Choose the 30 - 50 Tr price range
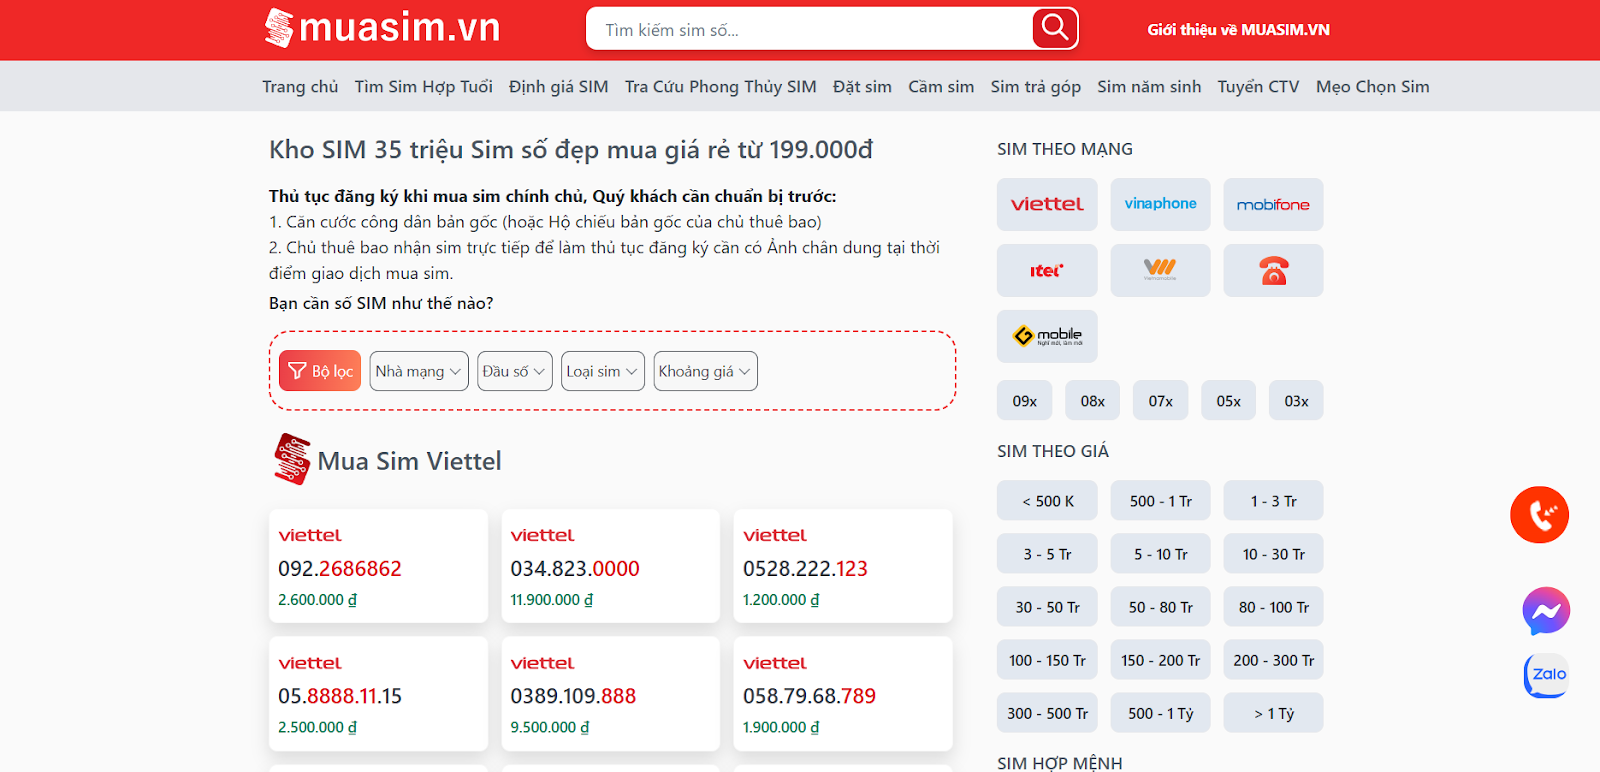The width and height of the screenshot is (1600, 772). click(x=1047, y=607)
